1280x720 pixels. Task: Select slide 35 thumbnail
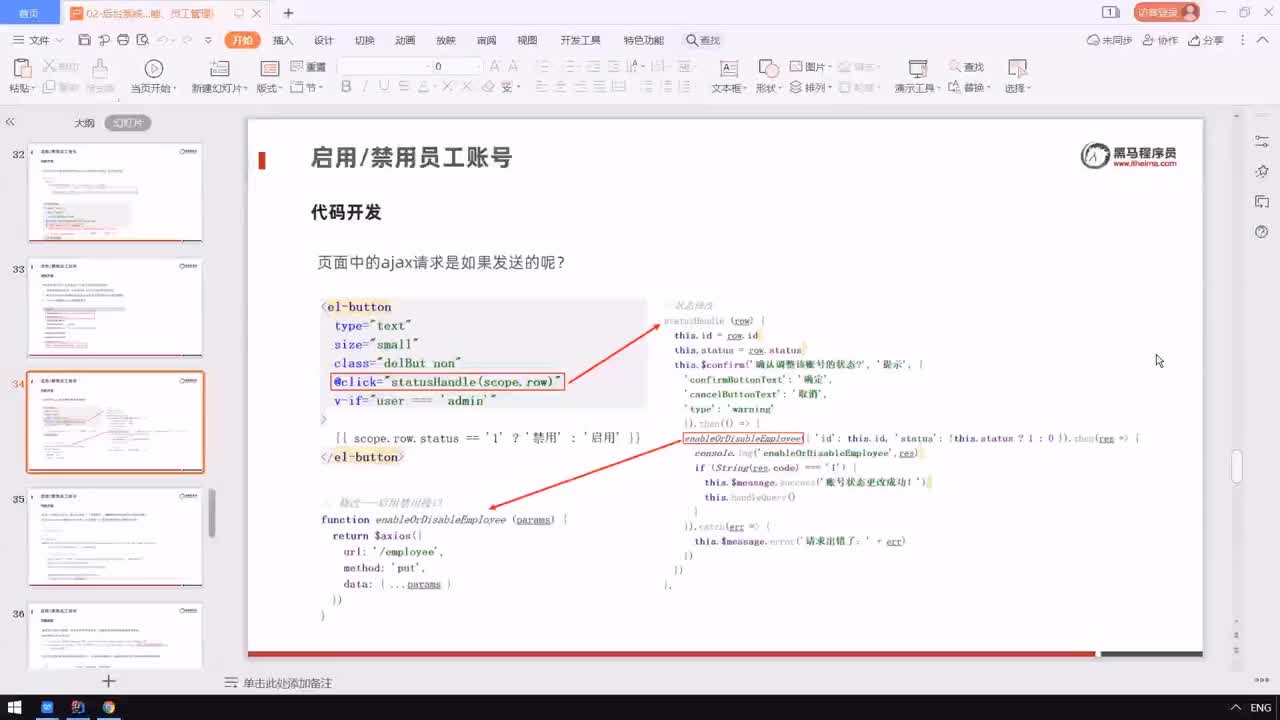point(115,537)
